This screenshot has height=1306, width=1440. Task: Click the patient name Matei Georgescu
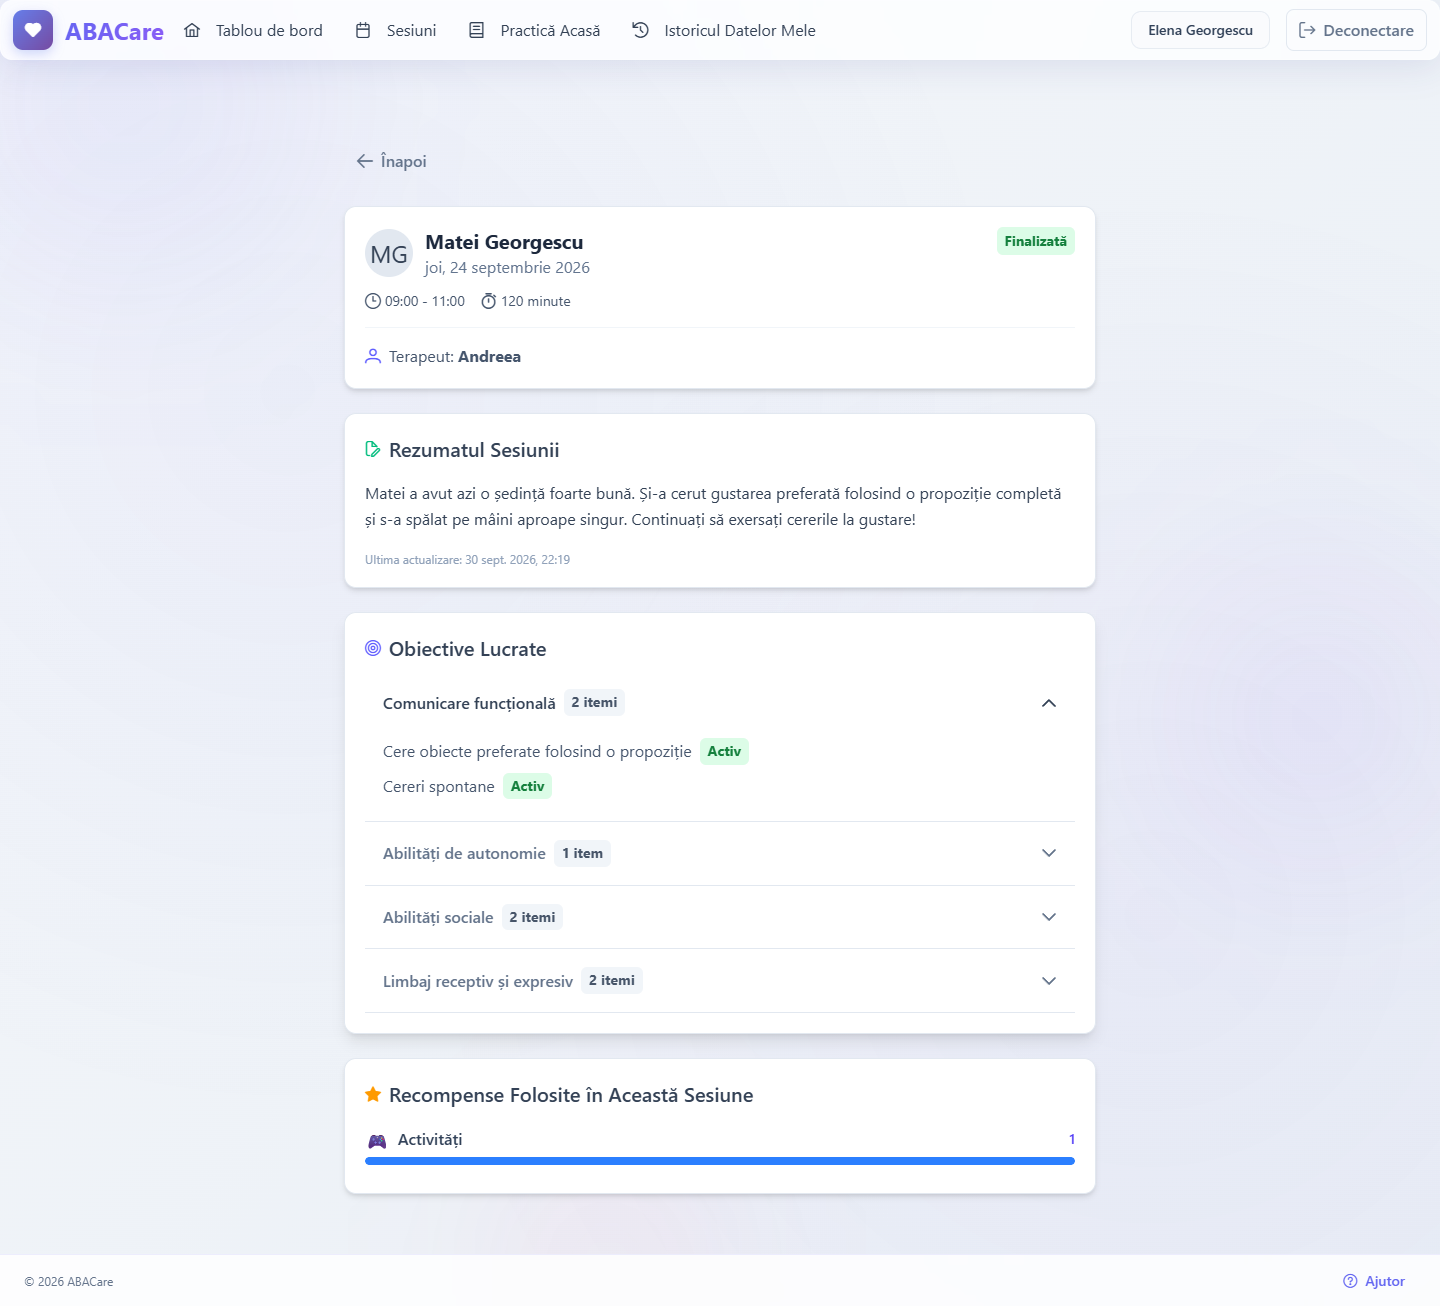coord(504,242)
